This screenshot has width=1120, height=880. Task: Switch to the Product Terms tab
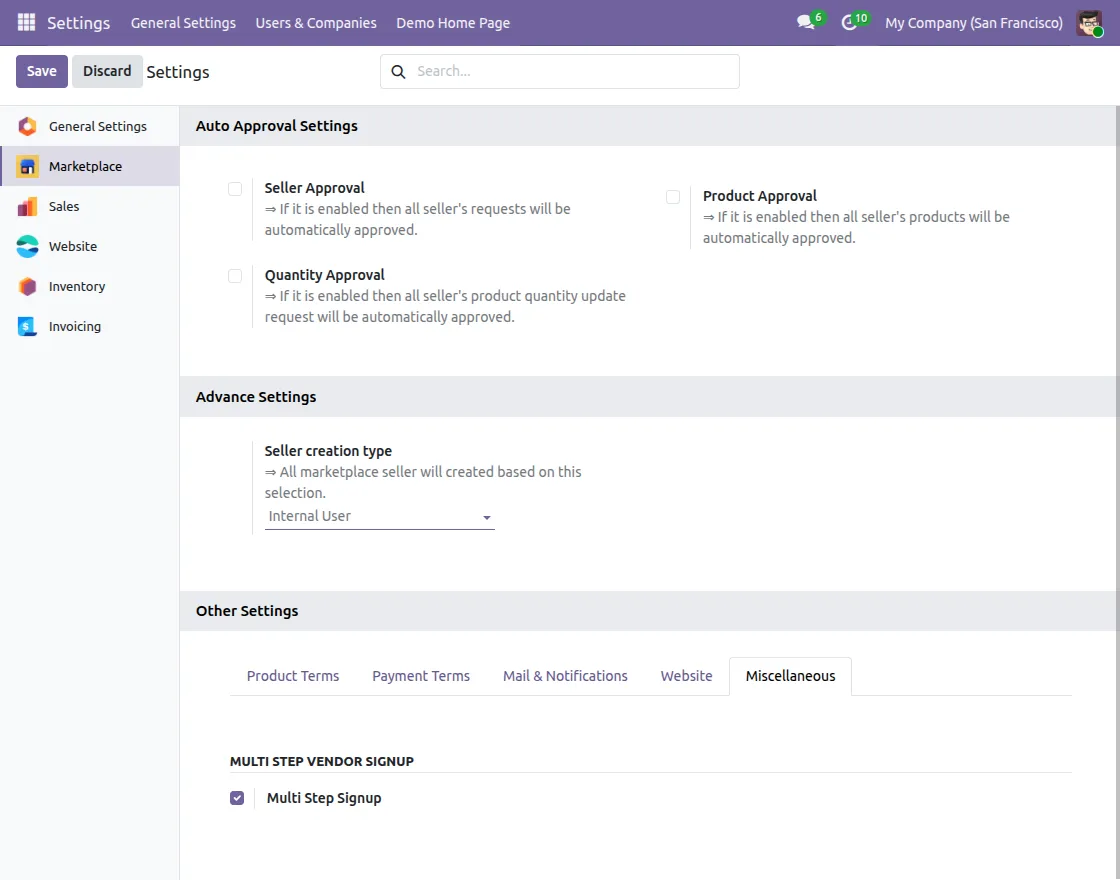coord(293,676)
